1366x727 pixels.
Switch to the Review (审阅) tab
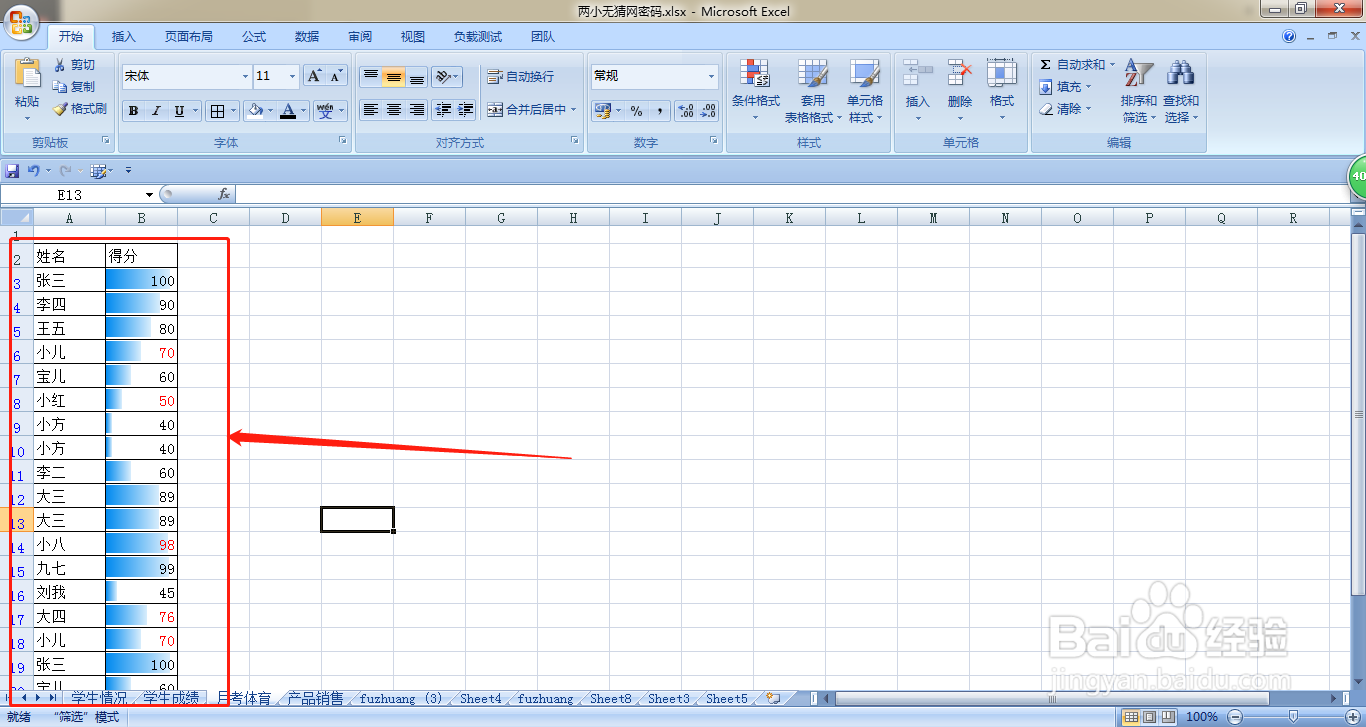(360, 37)
